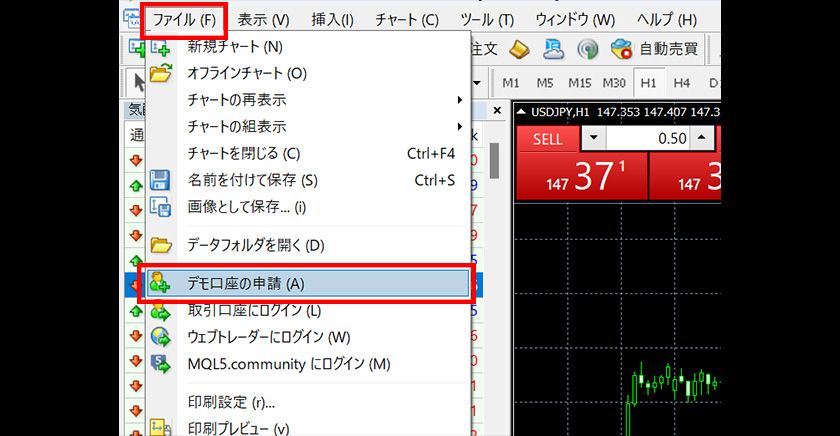Open the 挿入(I) menu
This screenshot has height=436, width=840.
(x=332, y=20)
